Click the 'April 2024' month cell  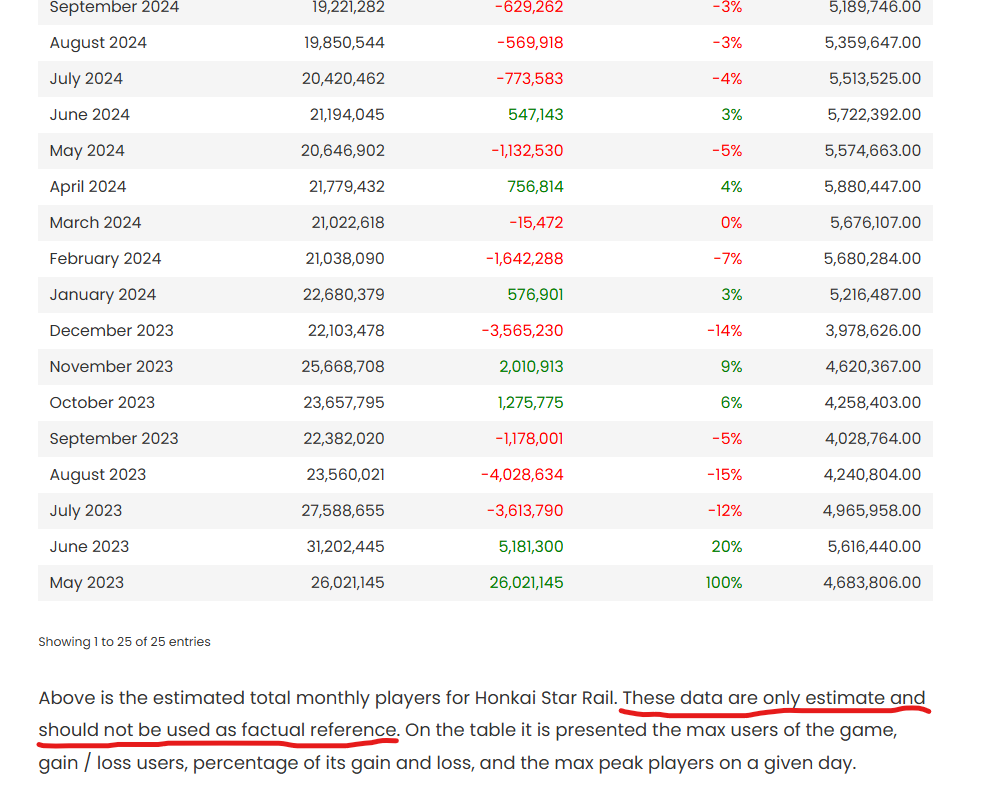coord(88,187)
